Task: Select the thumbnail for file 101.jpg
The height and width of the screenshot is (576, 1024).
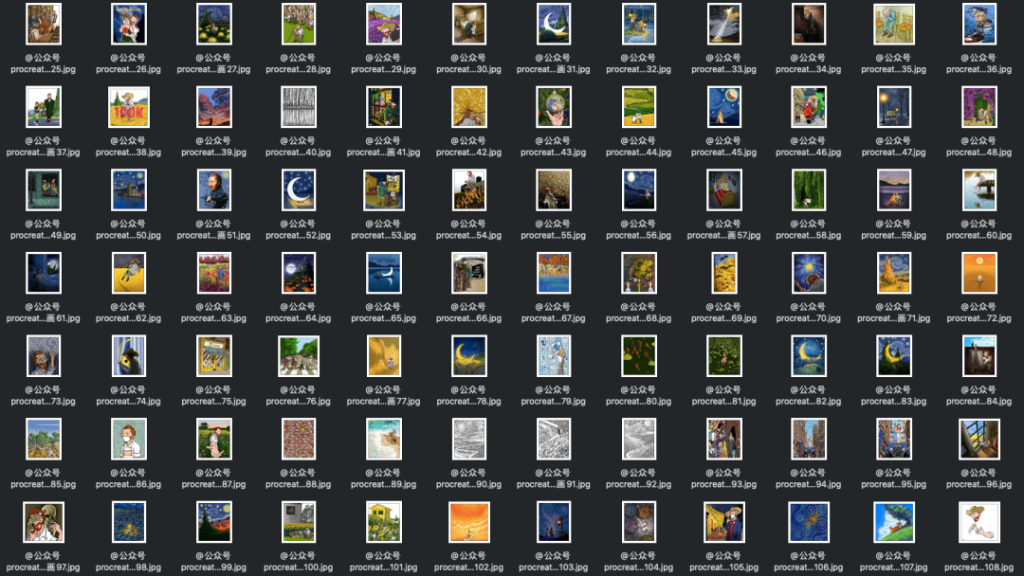Action: coord(383,522)
